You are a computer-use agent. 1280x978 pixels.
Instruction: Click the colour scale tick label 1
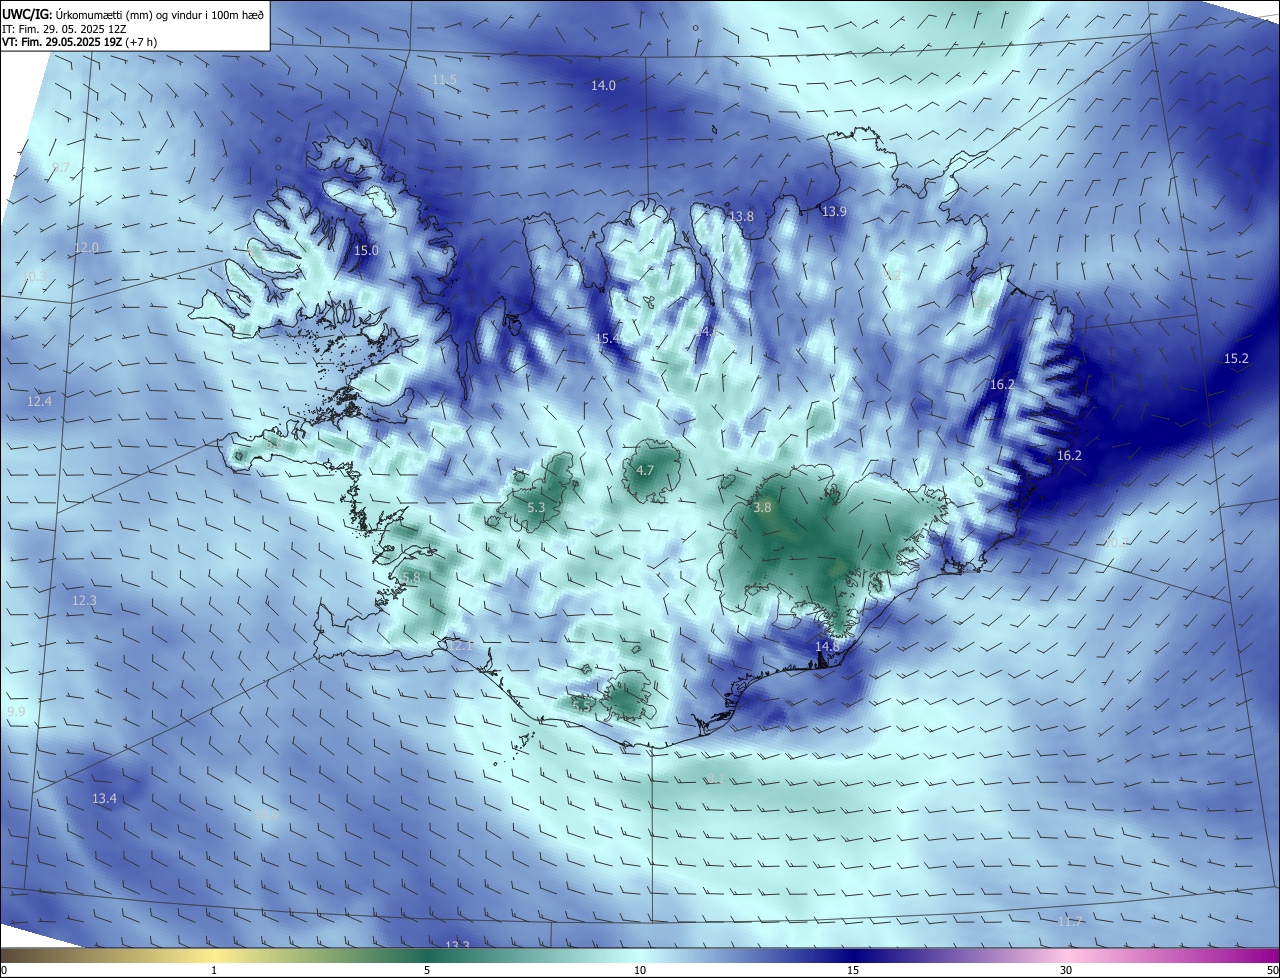tap(215, 970)
